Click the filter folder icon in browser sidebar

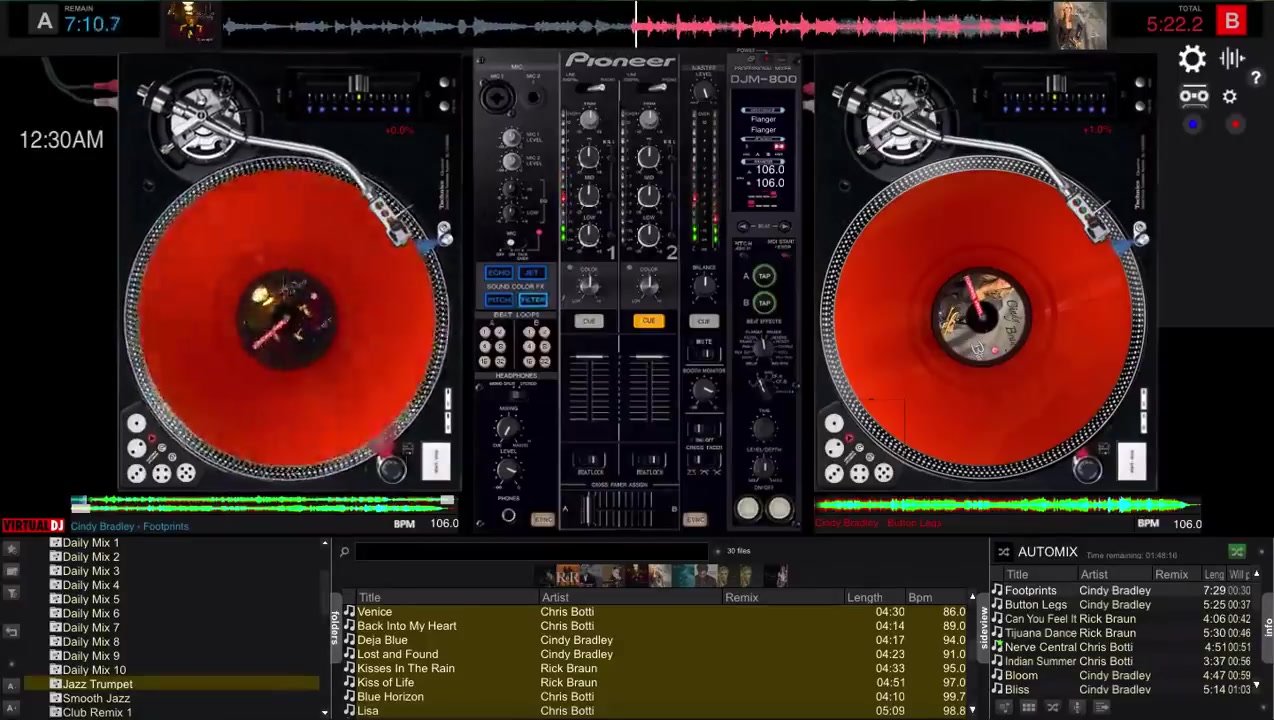pos(11,593)
